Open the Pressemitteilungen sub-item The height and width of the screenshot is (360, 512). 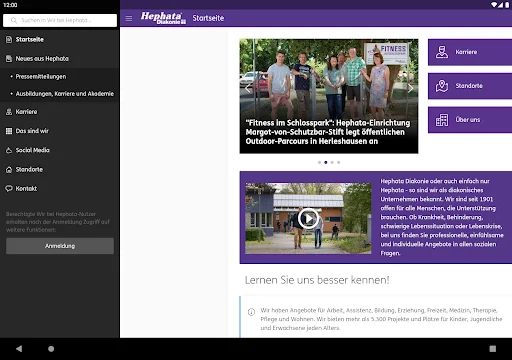[x=60, y=77]
